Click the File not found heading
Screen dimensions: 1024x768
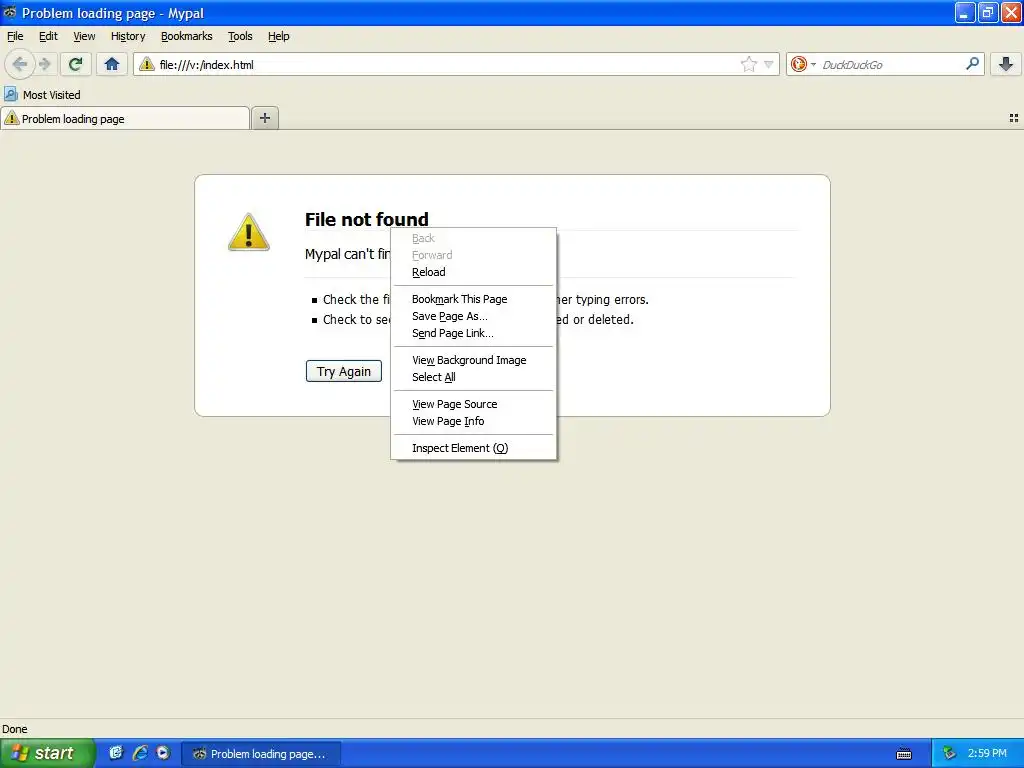[x=366, y=219]
